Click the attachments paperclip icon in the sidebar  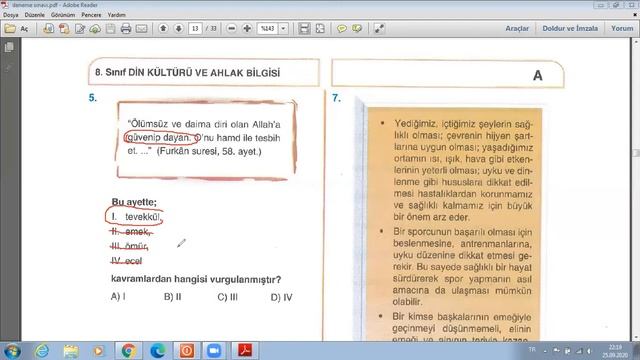click(x=9, y=67)
